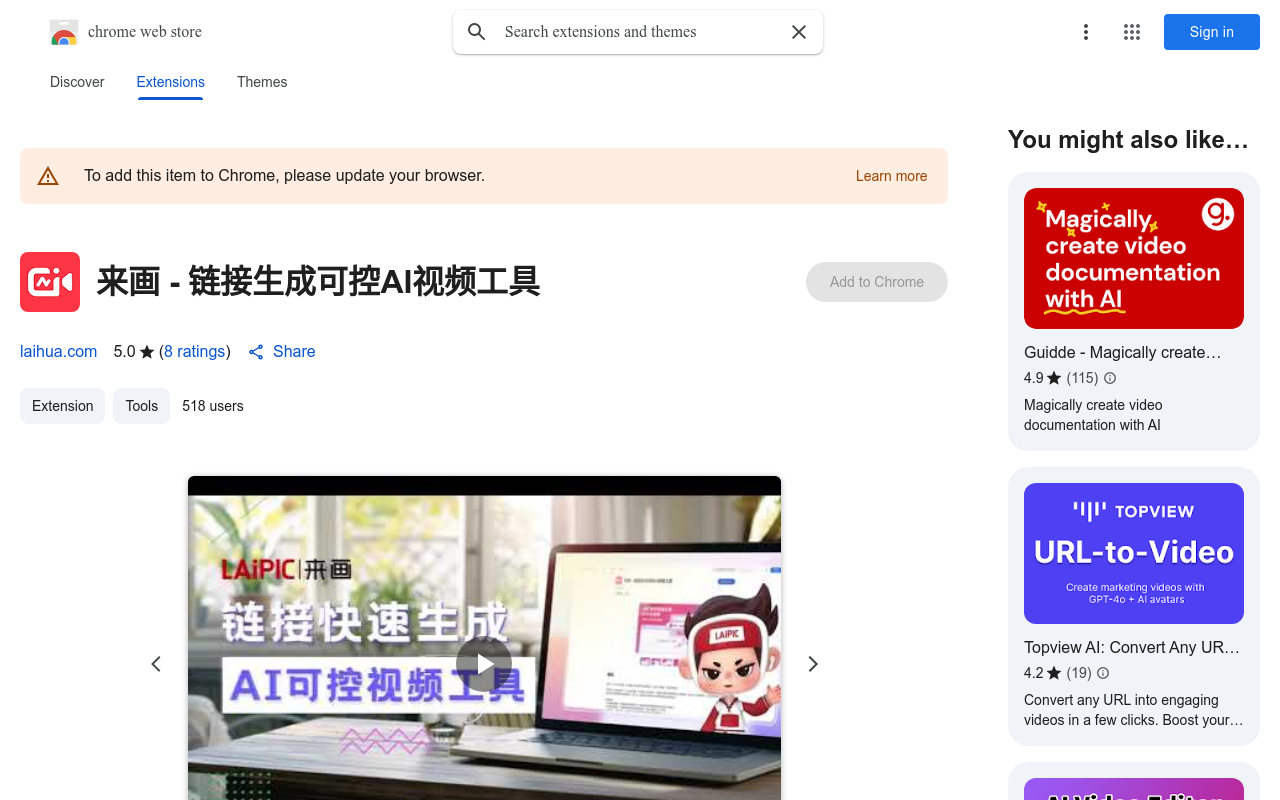Viewport: 1280px width, 800px height.
Task: Click the warning triangle in the notice banner
Action: (48, 175)
